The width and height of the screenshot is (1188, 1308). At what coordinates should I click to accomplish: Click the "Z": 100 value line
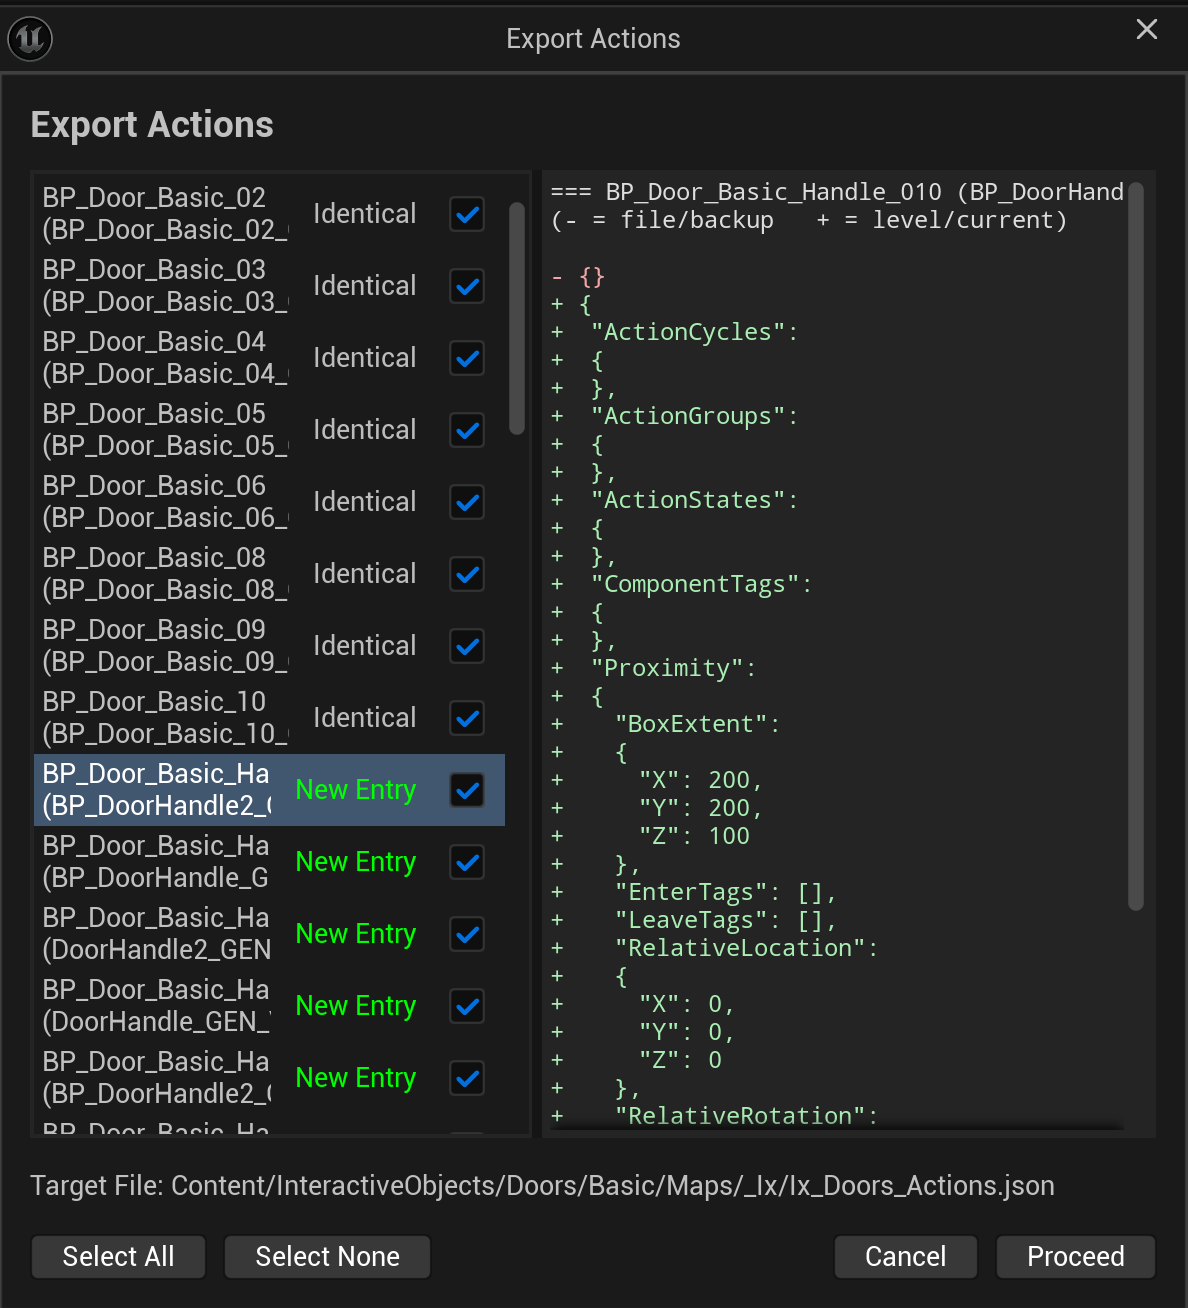[651, 836]
